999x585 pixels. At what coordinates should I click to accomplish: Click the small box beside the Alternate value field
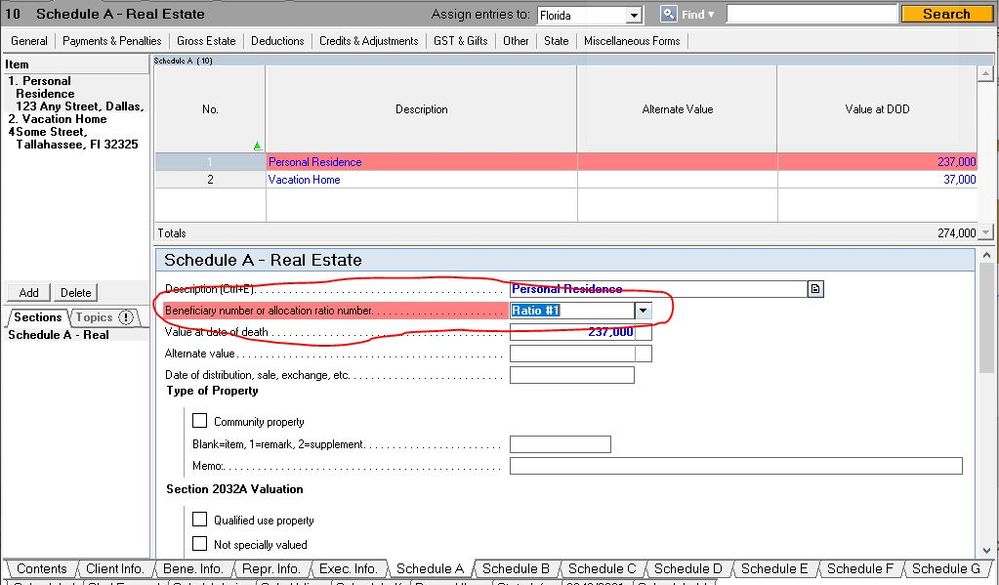click(x=644, y=353)
